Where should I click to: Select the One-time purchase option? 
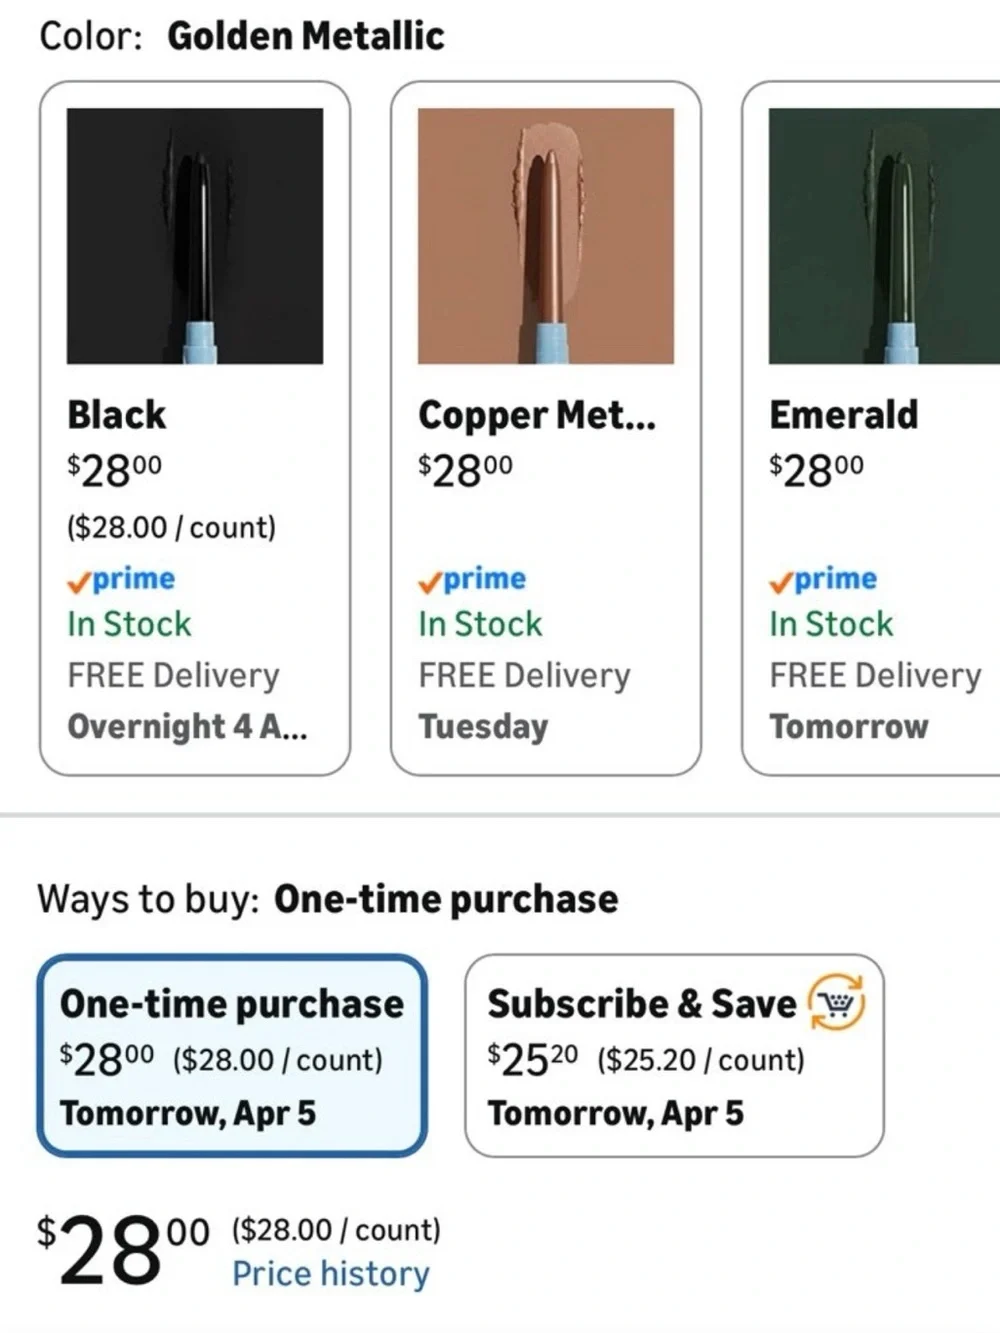232,1056
